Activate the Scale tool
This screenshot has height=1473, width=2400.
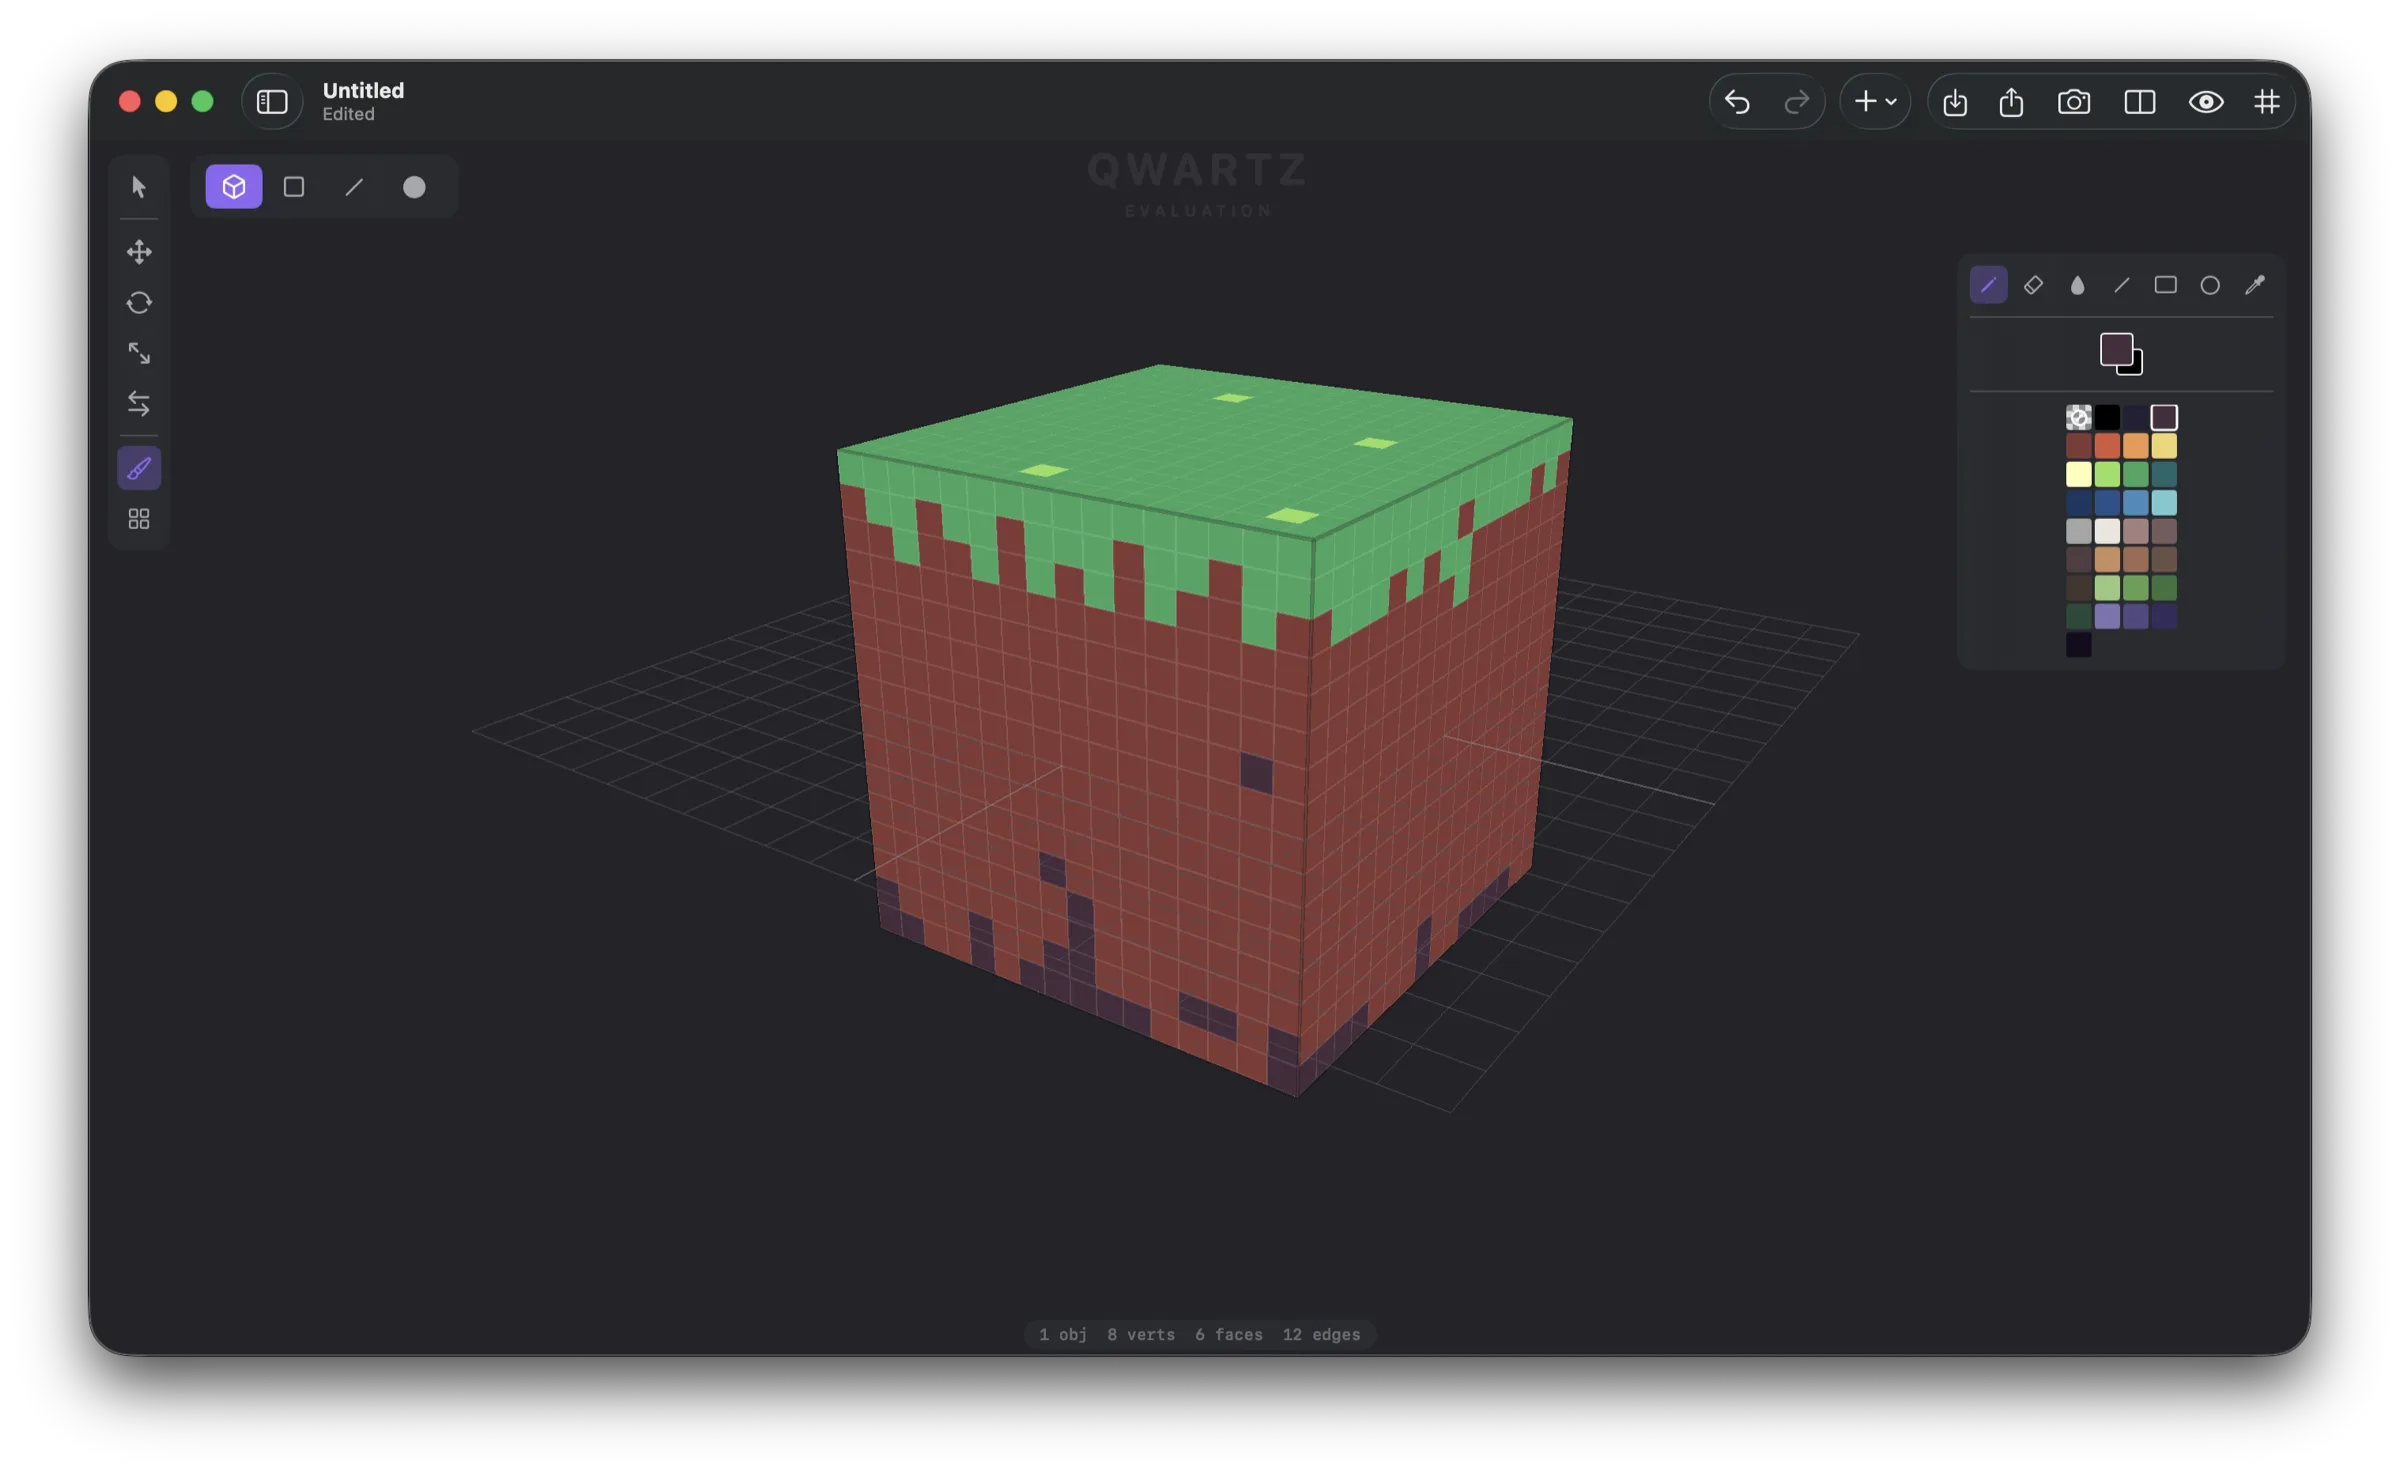point(139,353)
